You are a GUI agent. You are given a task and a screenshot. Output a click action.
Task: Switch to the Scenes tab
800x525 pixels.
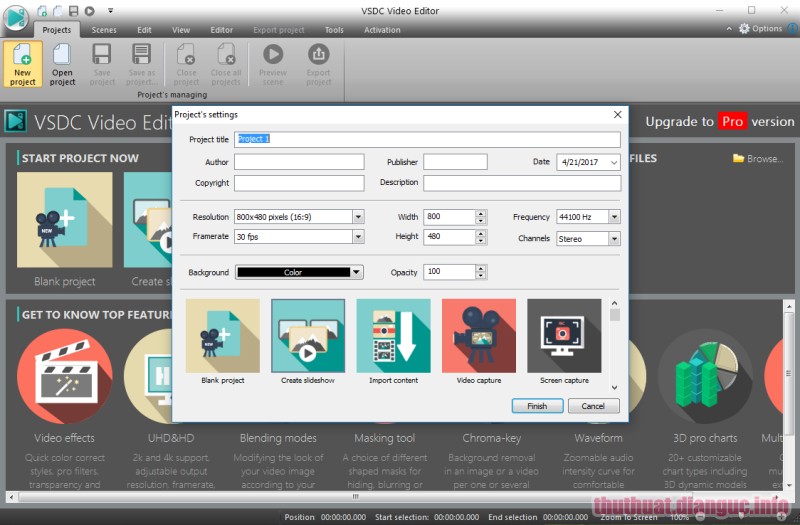coord(104,30)
